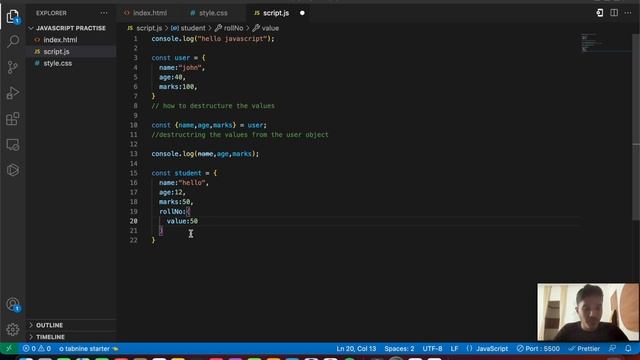Image resolution: width=640 pixels, height=360 pixels.
Task: Click the code minimap
Action: pos(606,43)
